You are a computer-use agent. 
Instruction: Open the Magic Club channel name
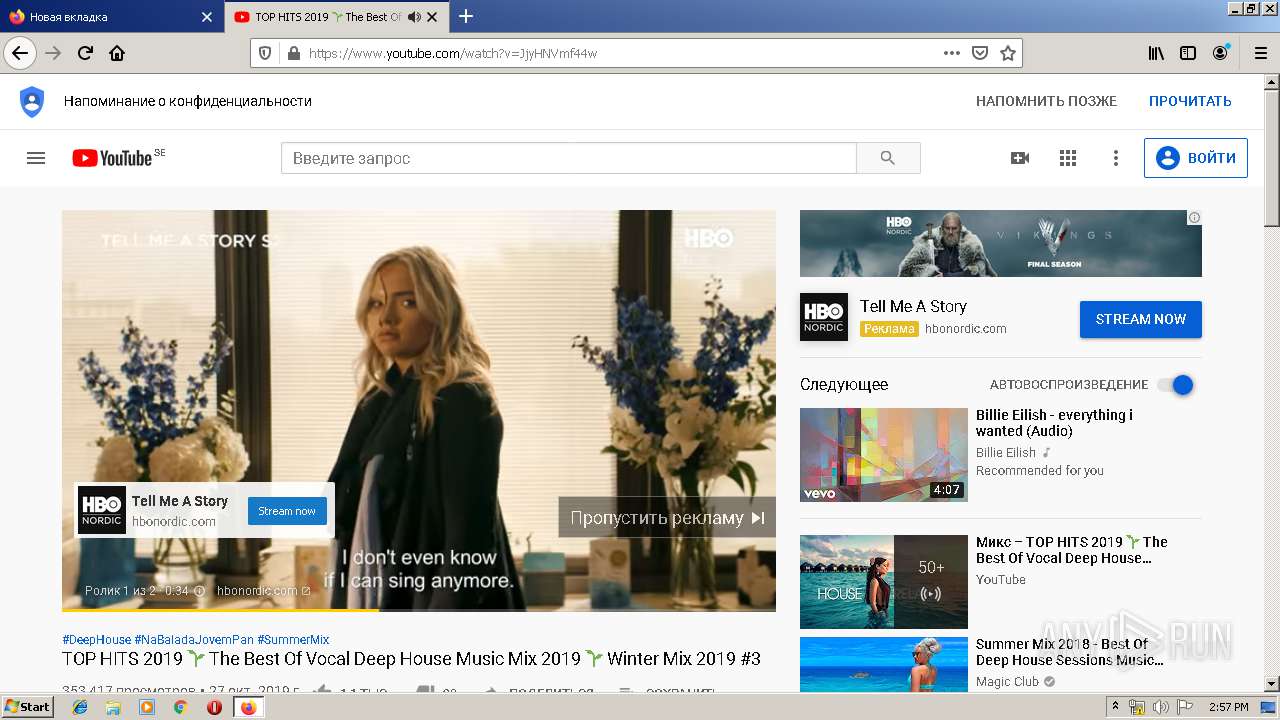tap(1007, 682)
